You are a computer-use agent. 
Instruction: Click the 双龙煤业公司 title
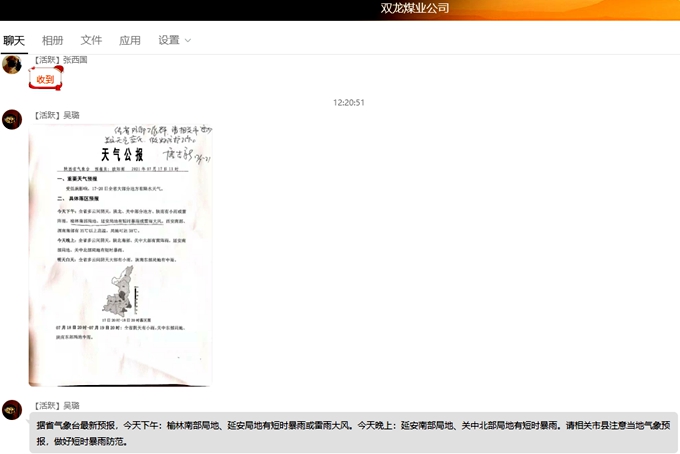click(414, 8)
